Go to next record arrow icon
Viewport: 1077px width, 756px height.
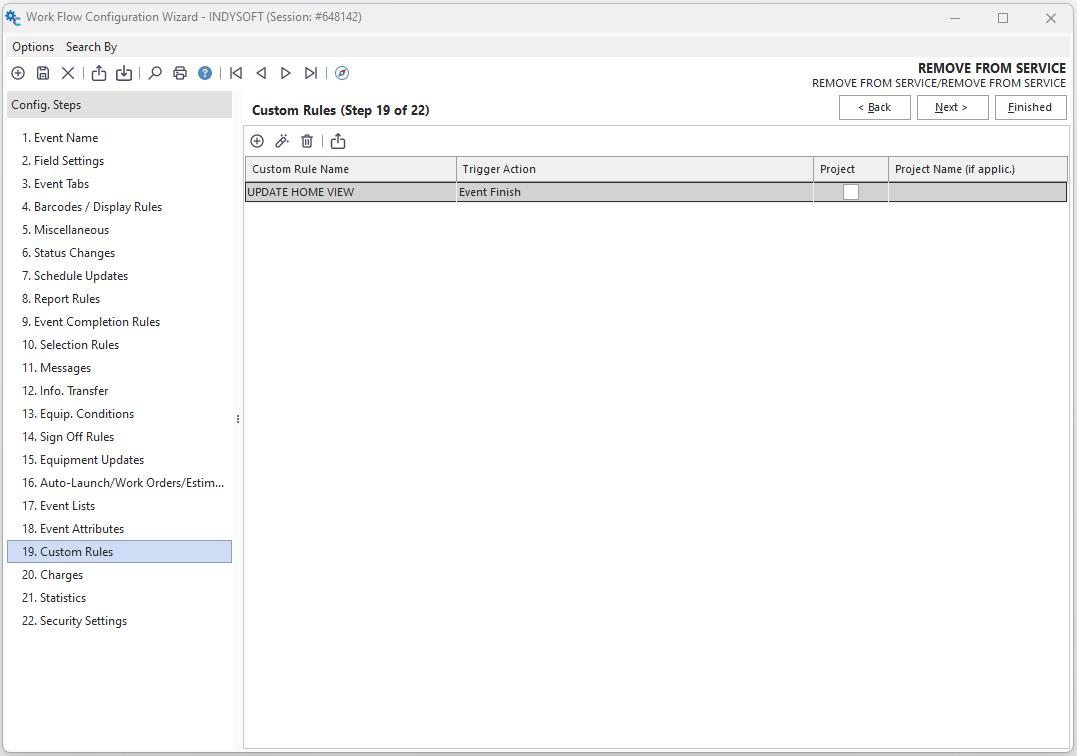[x=286, y=73]
